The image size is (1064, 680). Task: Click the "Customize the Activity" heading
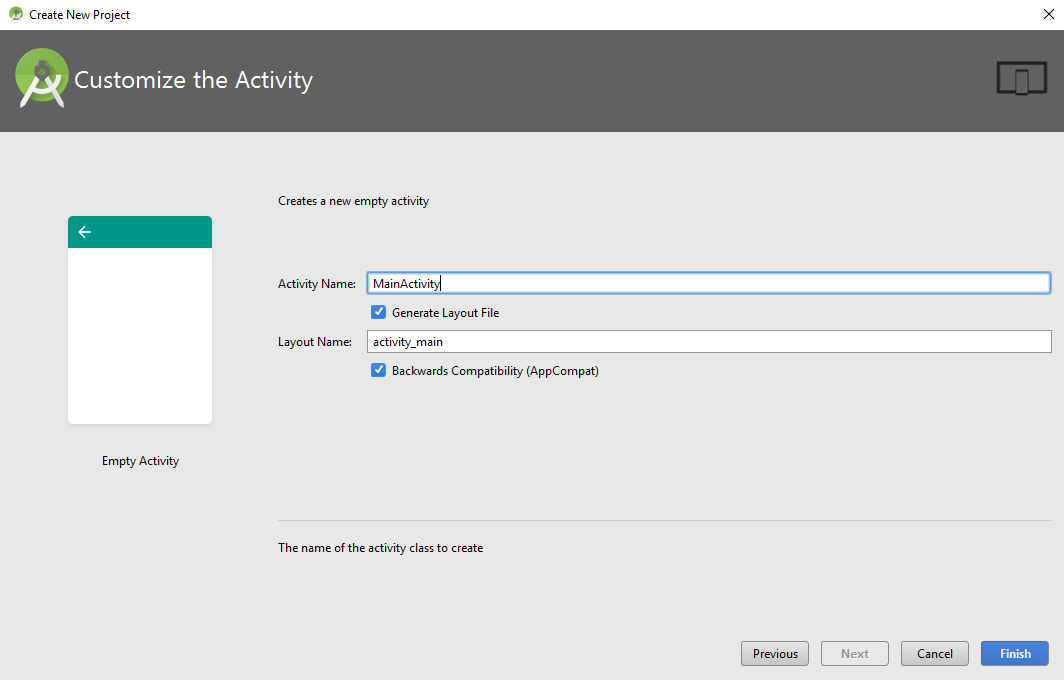click(193, 80)
